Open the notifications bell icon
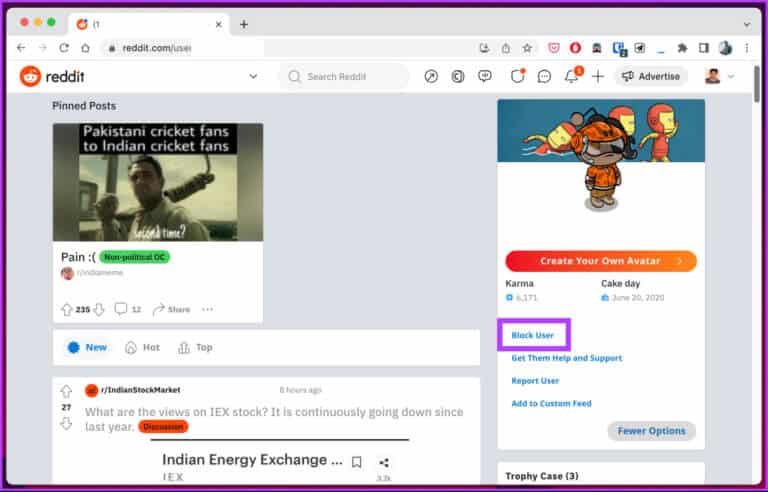The image size is (768, 492). click(x=572, y=76)
